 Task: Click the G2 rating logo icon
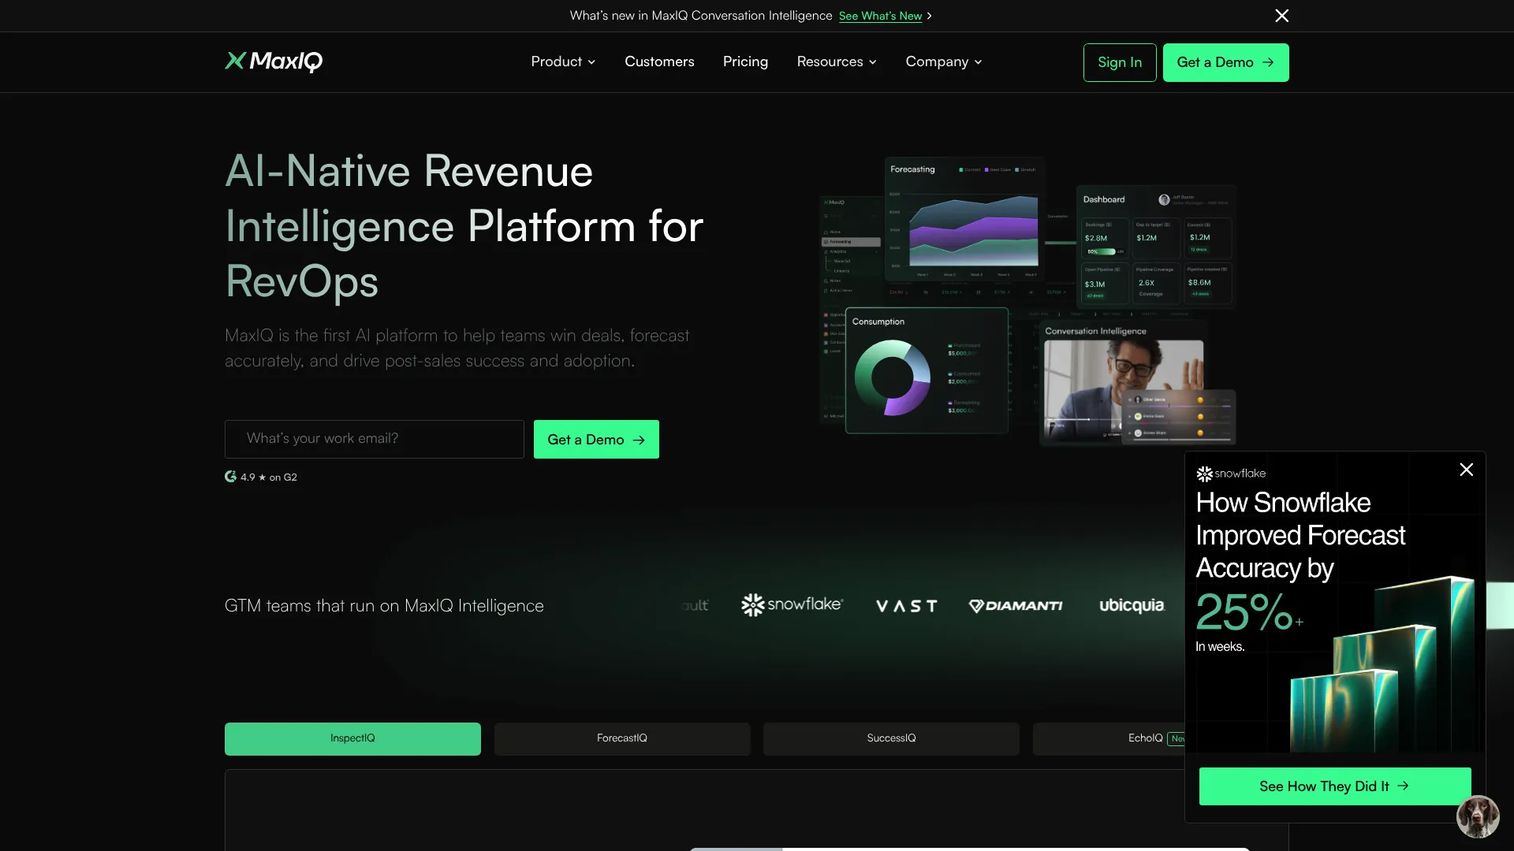point(231,477)
